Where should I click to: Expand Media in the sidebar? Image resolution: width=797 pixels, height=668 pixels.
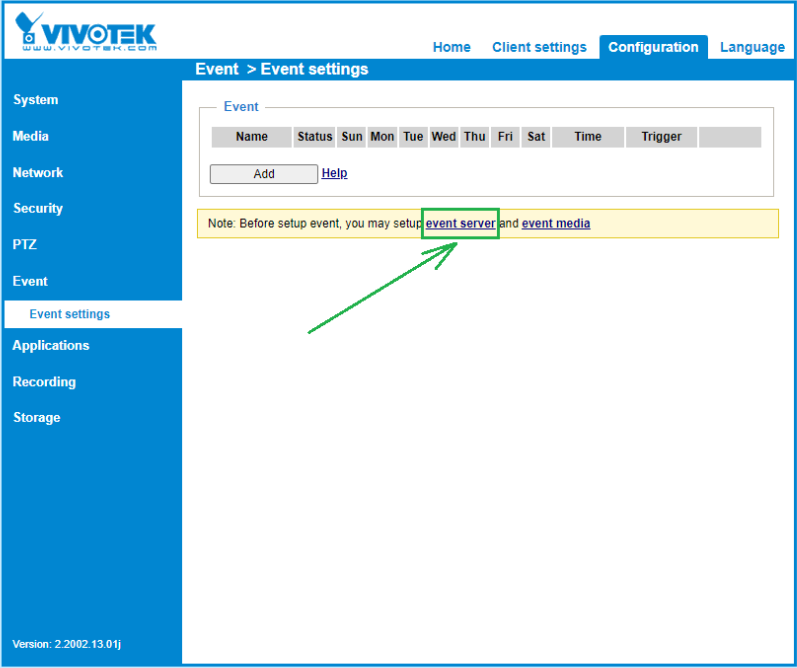click(x=30, y=136)
